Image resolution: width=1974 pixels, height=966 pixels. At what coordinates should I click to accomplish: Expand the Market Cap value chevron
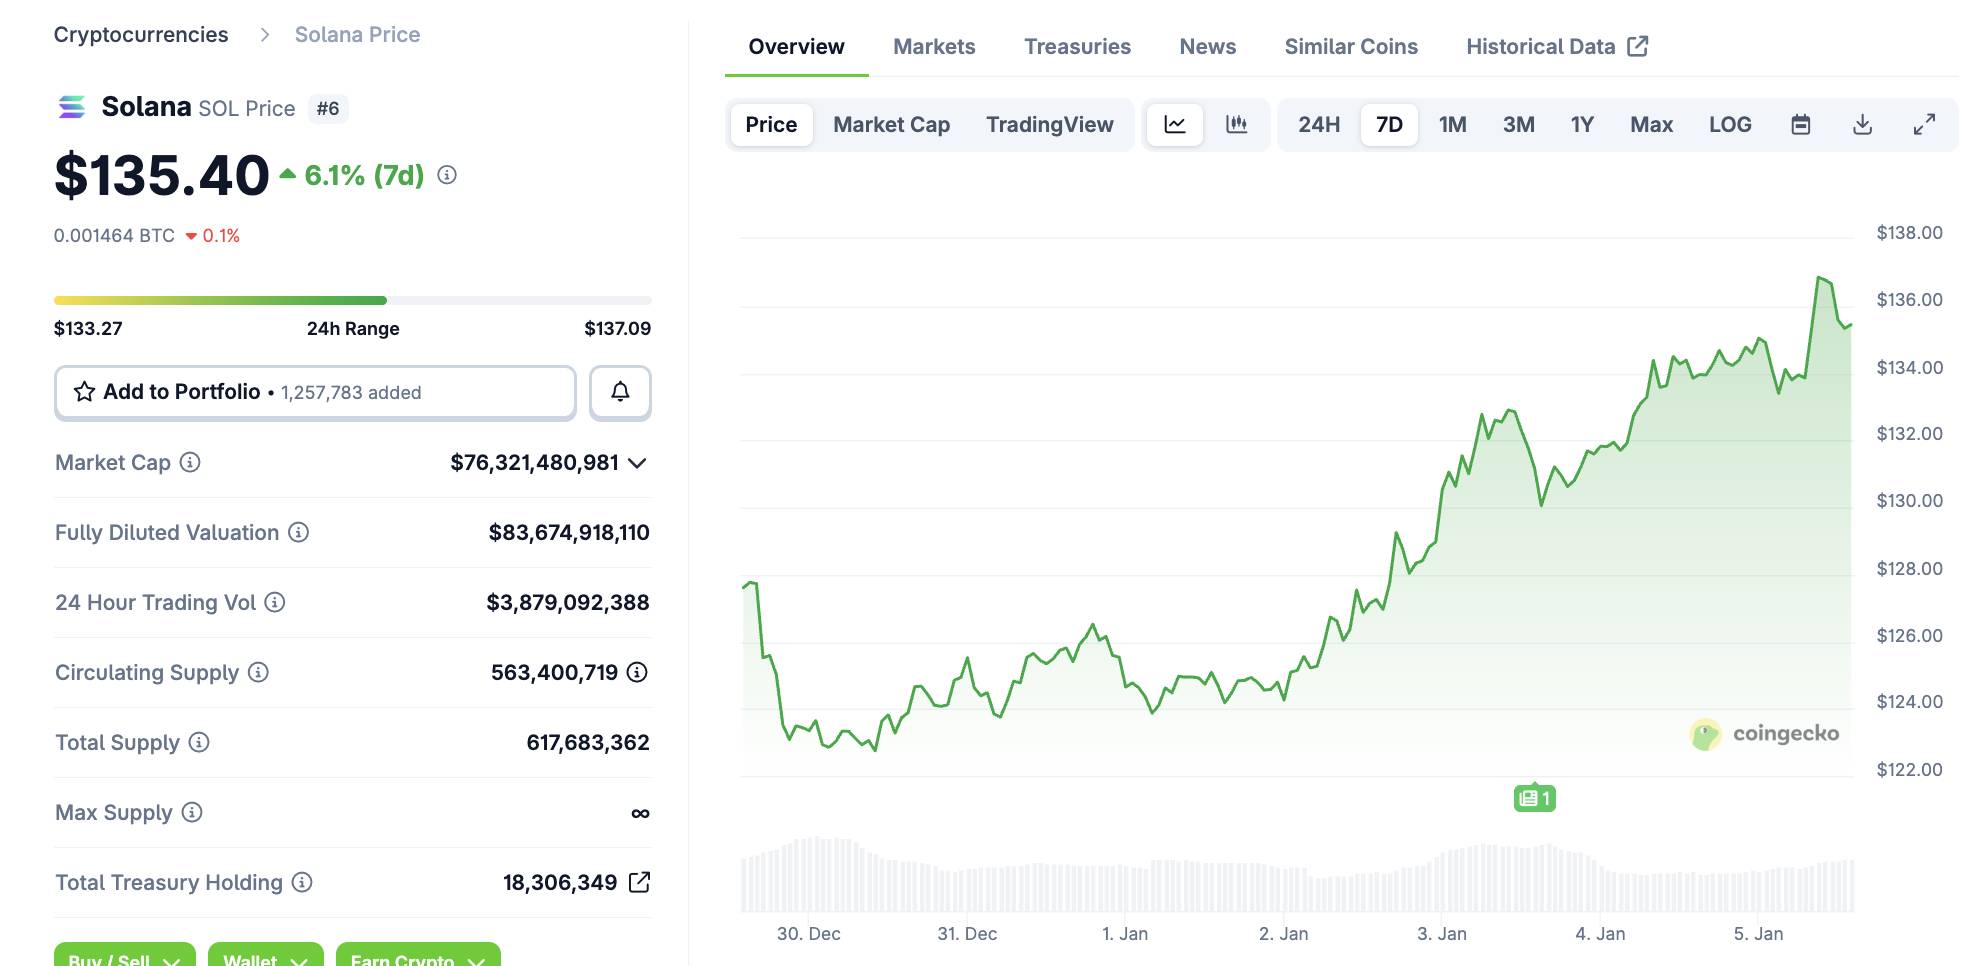pyautogui.click(x=638, y=463)
